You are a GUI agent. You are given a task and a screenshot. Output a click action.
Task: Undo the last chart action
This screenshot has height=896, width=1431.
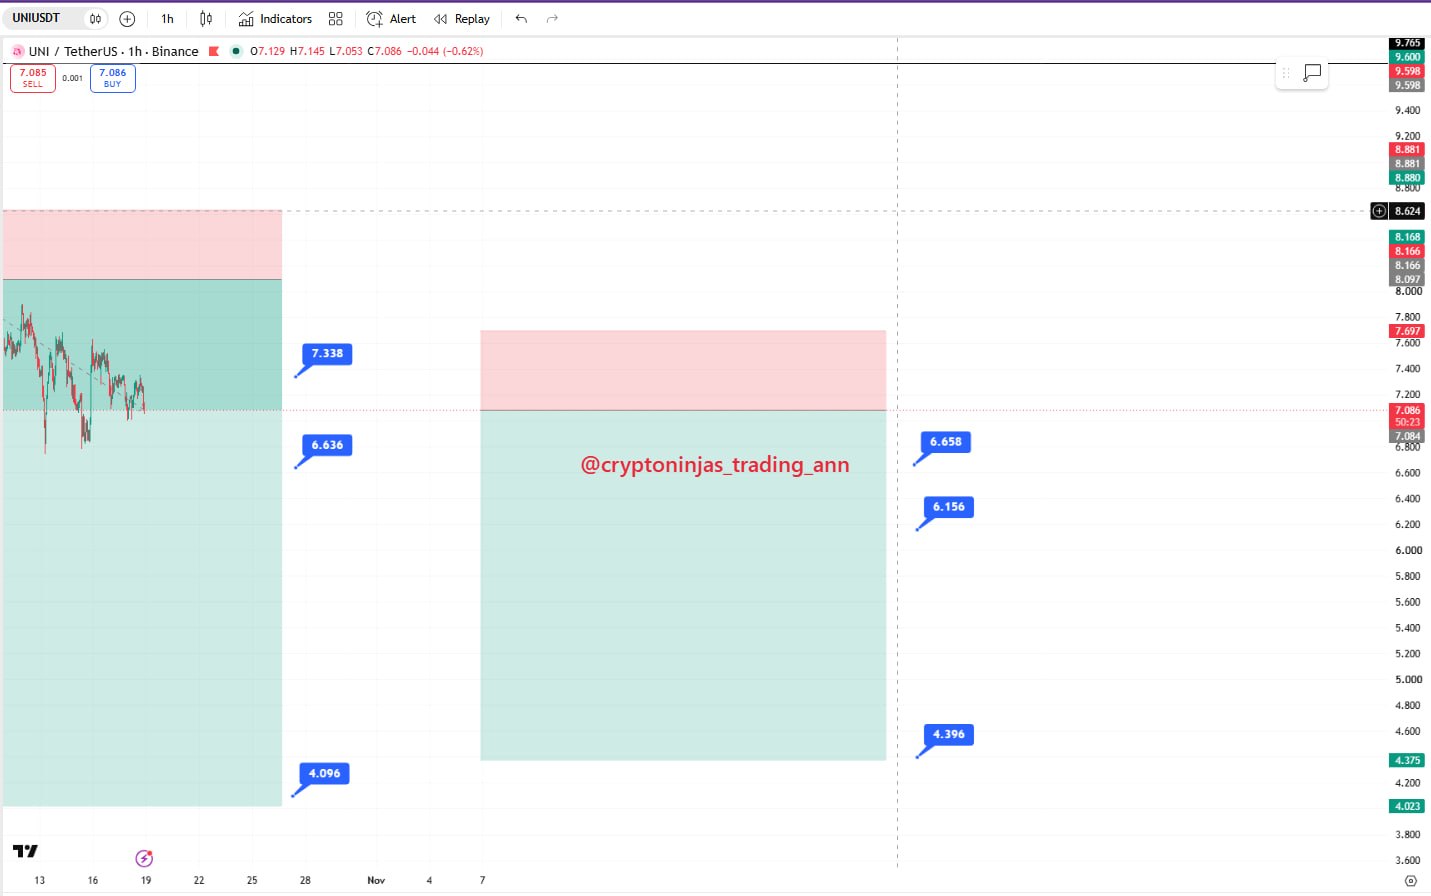coord(521,19)
